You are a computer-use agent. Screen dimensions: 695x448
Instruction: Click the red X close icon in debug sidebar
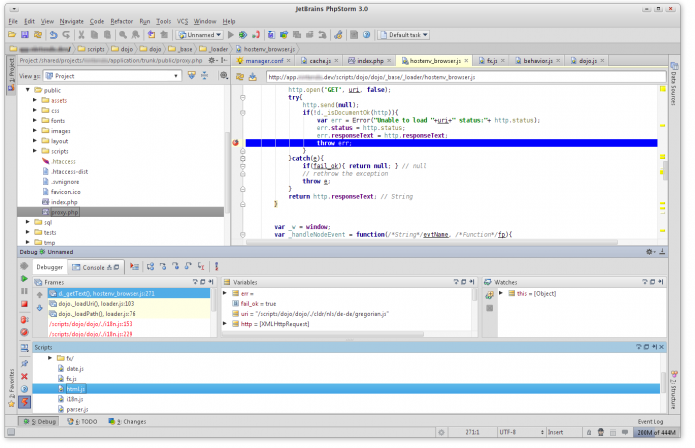point(24,376)
